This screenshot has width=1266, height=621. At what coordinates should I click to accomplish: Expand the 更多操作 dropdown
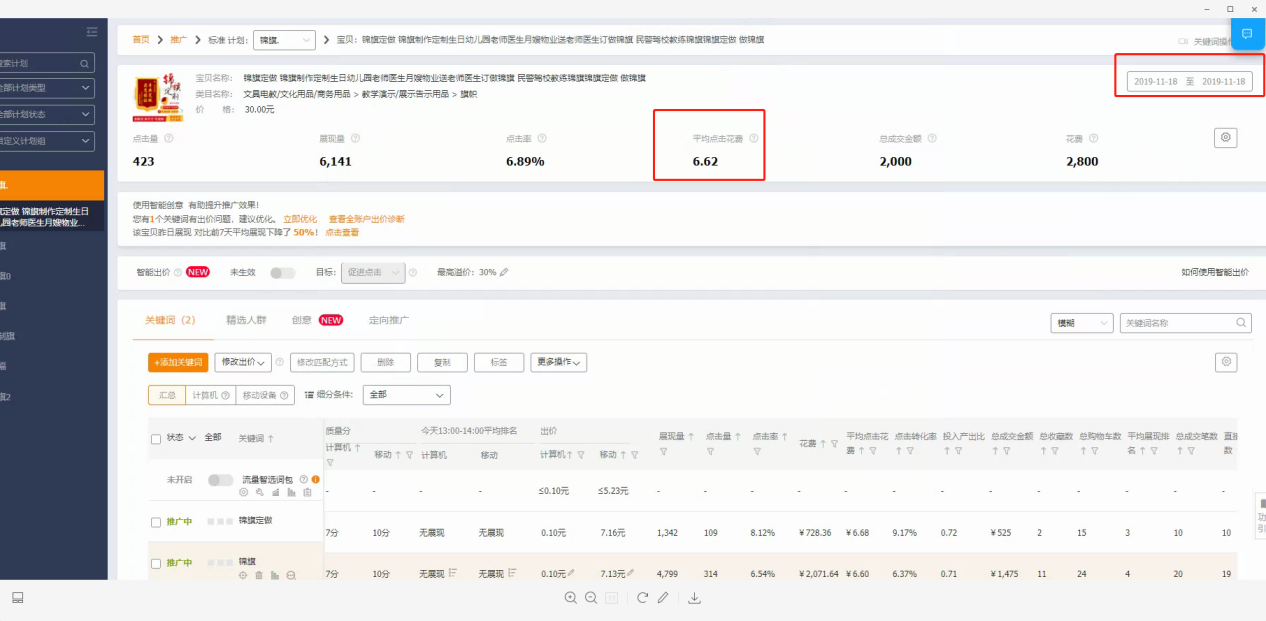[558, 362]
